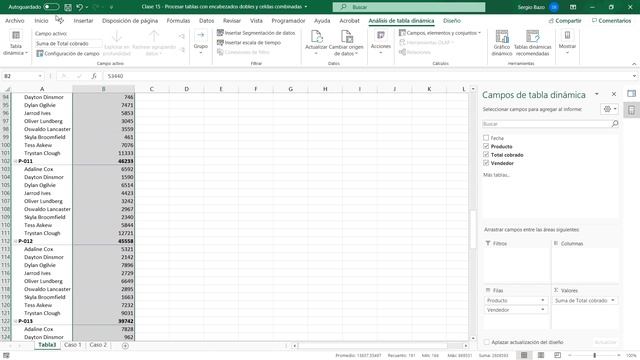
Task: Click the Compartir button
Action: (x=565, y=20)
